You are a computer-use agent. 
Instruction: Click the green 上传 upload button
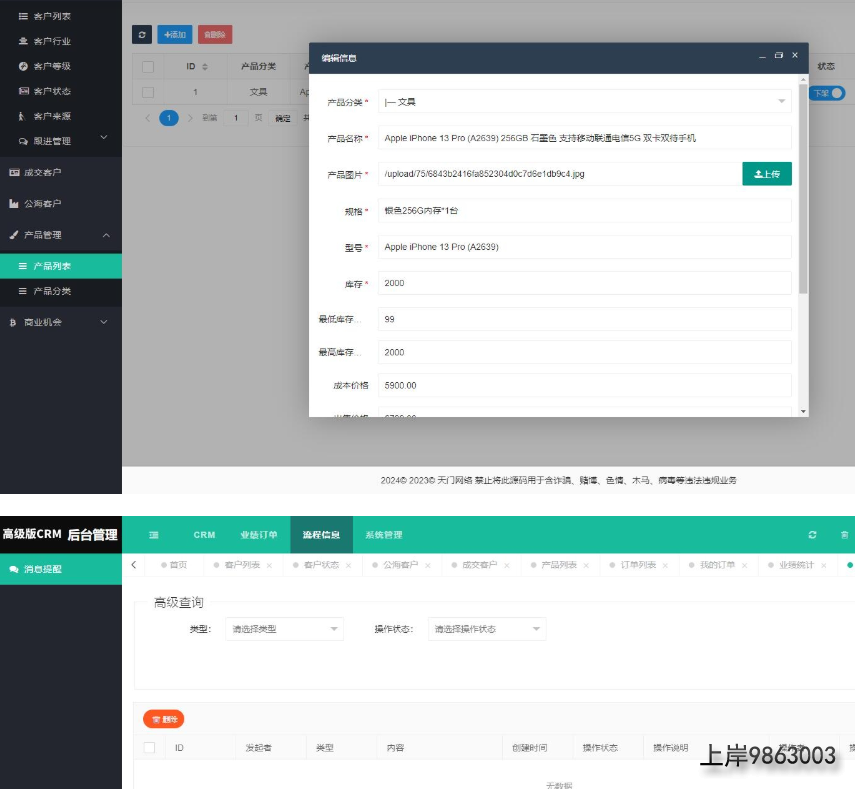tap(766, 174)
